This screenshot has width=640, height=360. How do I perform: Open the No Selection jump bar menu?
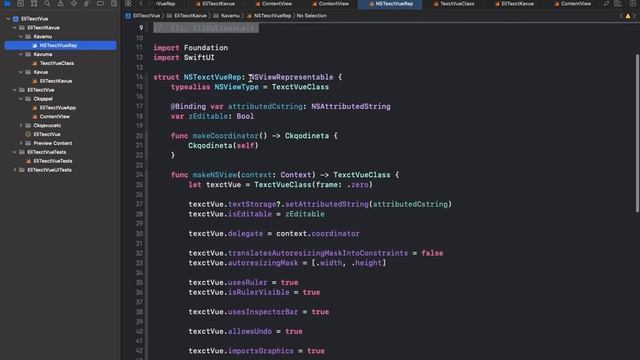coord(311,16)
